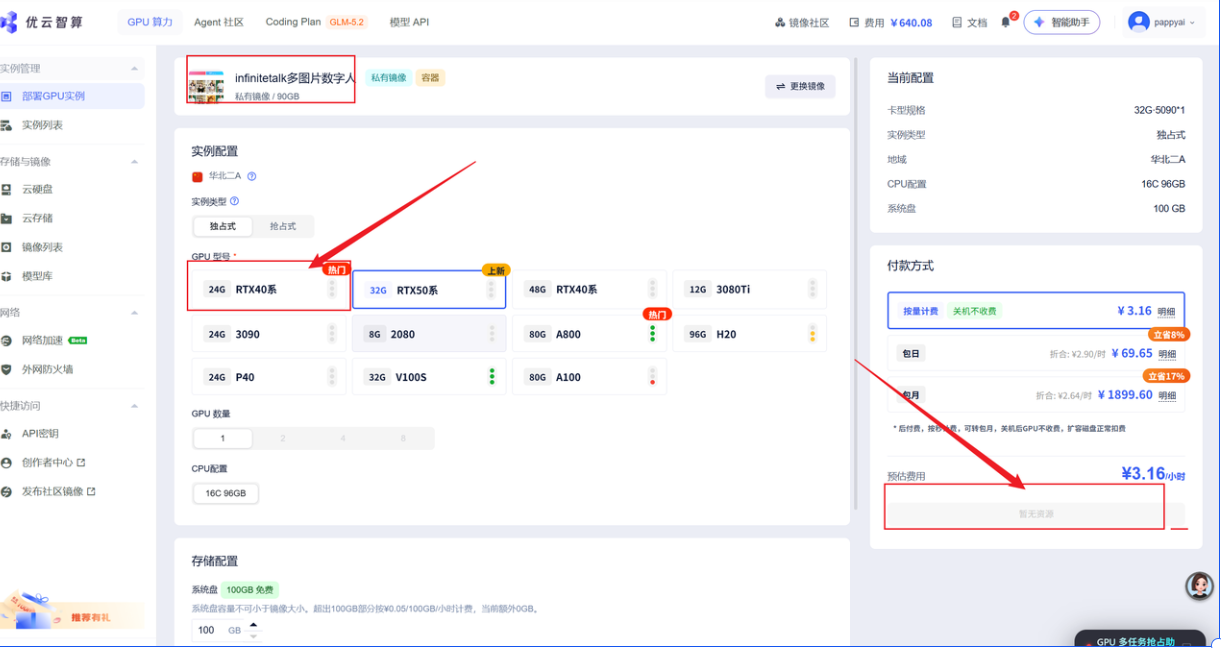
Task: Open the 智能助手 button
Action: coord(1062,22)
